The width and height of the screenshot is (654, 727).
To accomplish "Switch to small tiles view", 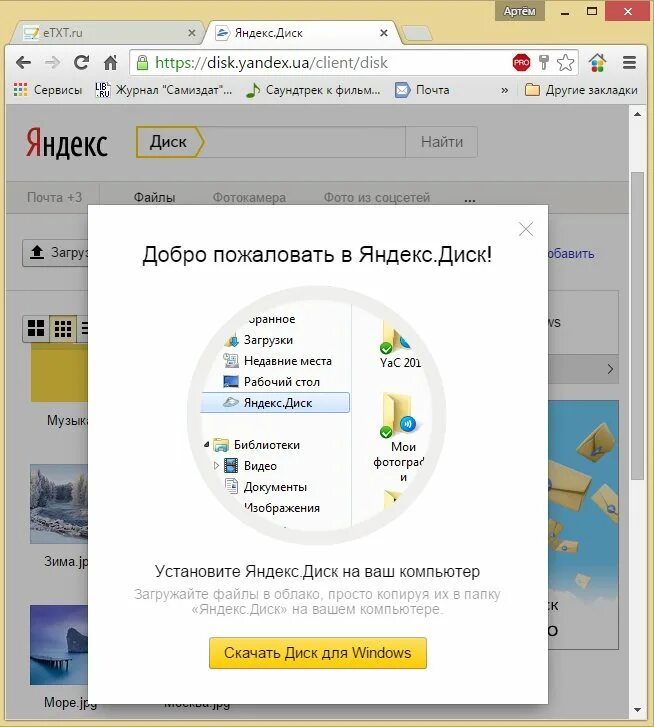I will 63,328.
